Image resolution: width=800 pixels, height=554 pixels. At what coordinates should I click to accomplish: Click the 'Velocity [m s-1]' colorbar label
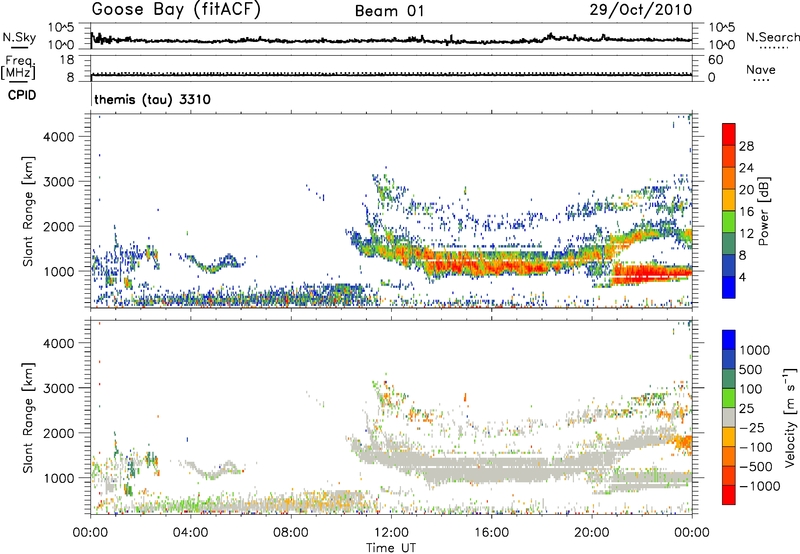click(790, 417)
